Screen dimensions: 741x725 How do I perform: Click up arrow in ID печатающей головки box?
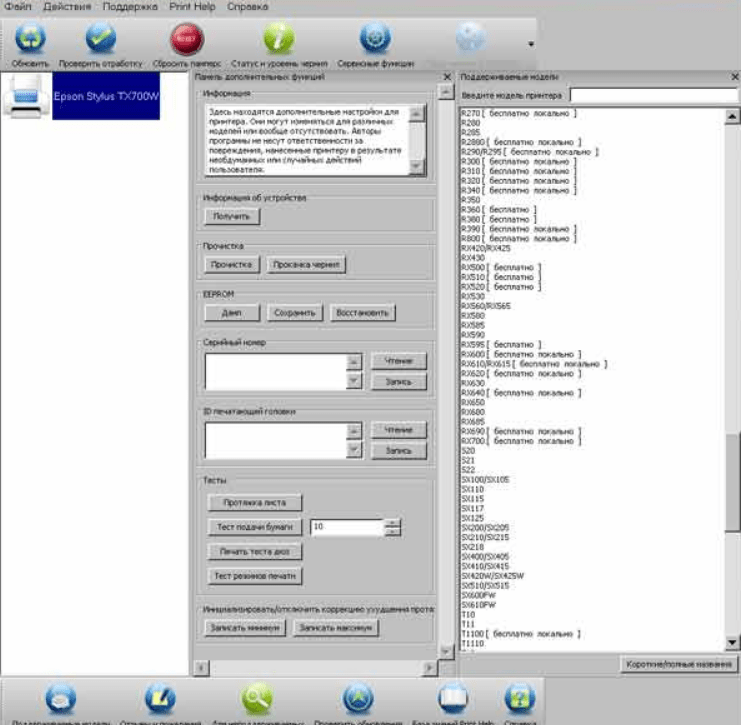[x=354, y=431]
